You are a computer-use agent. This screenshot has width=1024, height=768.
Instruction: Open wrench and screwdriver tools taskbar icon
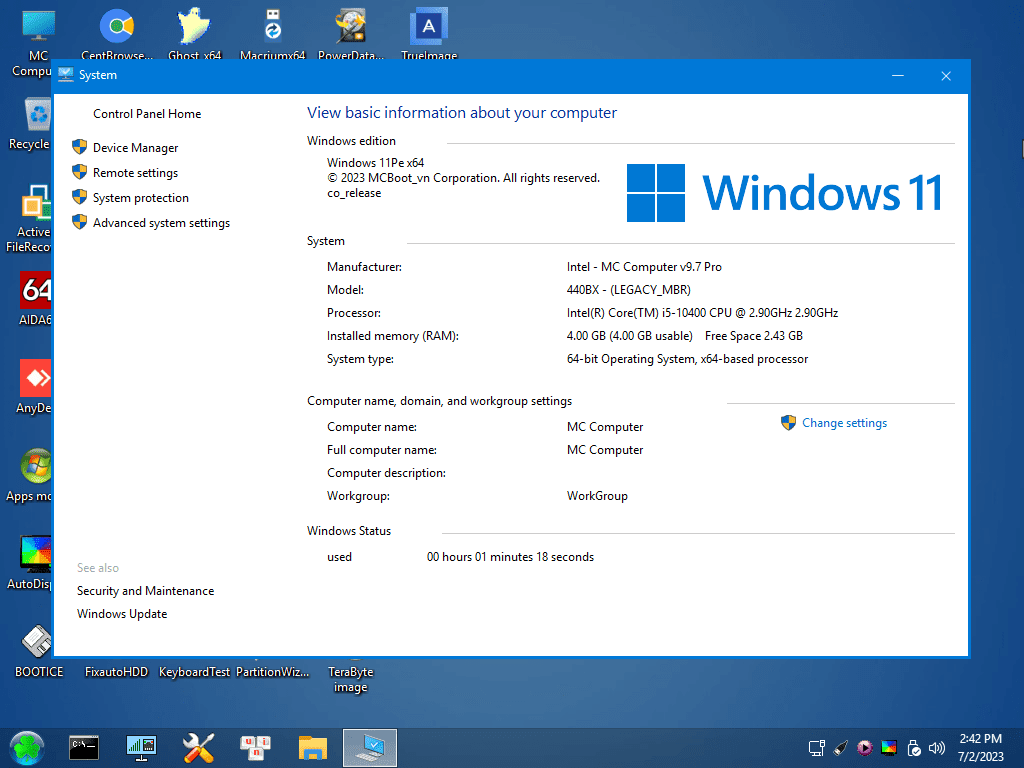coord(198,748)
